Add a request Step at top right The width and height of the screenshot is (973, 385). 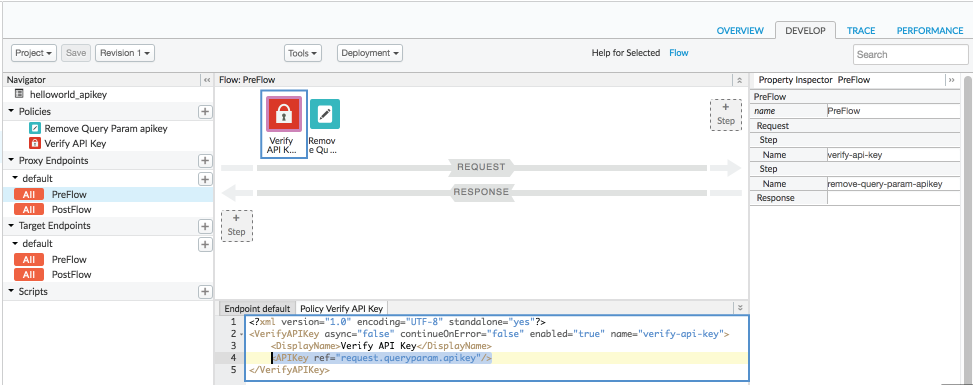725,115
